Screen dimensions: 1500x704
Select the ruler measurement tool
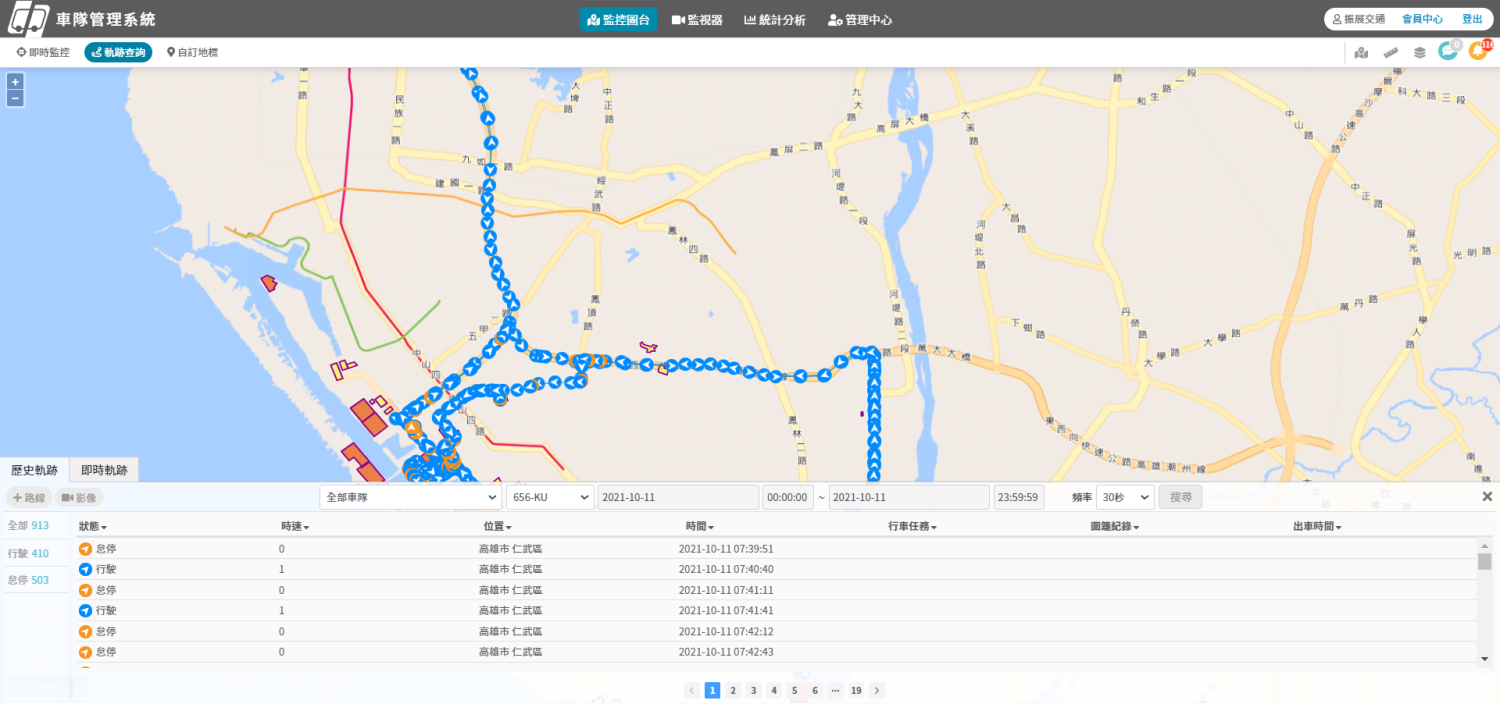click(1390, 53)
